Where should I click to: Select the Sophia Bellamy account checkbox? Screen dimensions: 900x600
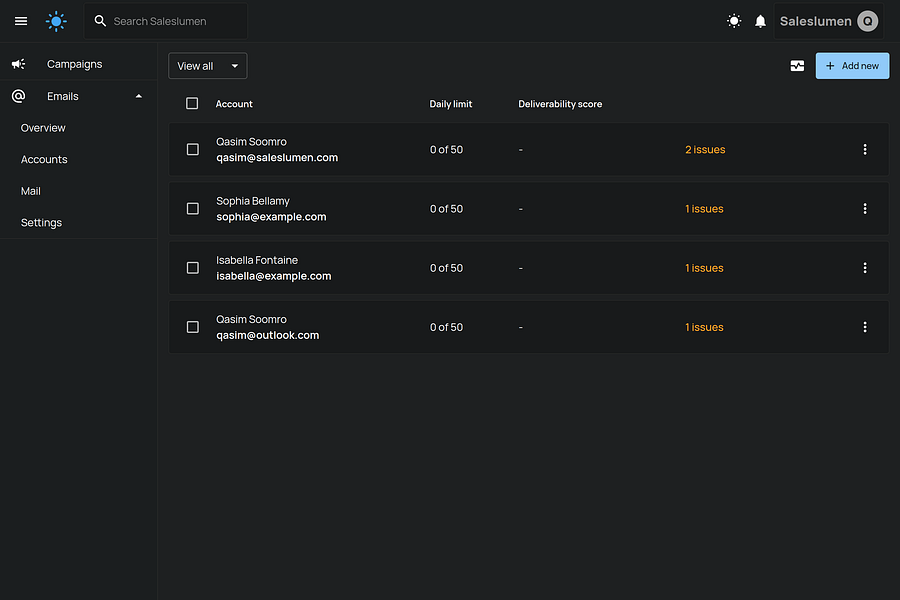tap(193, 209)
